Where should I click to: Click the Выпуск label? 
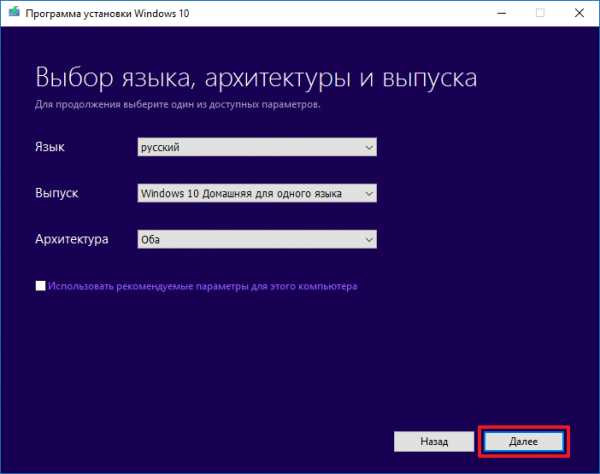(57, 193)
